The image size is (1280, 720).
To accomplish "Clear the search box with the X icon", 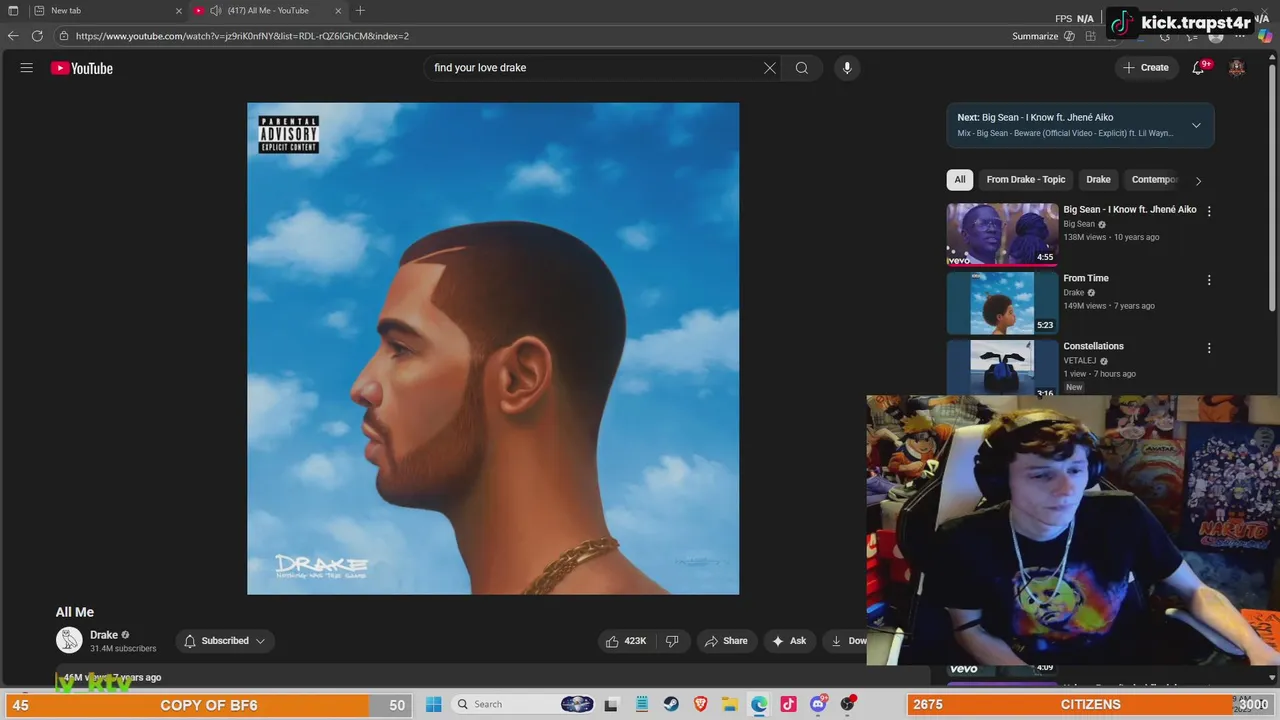I will tap(770, 68).
